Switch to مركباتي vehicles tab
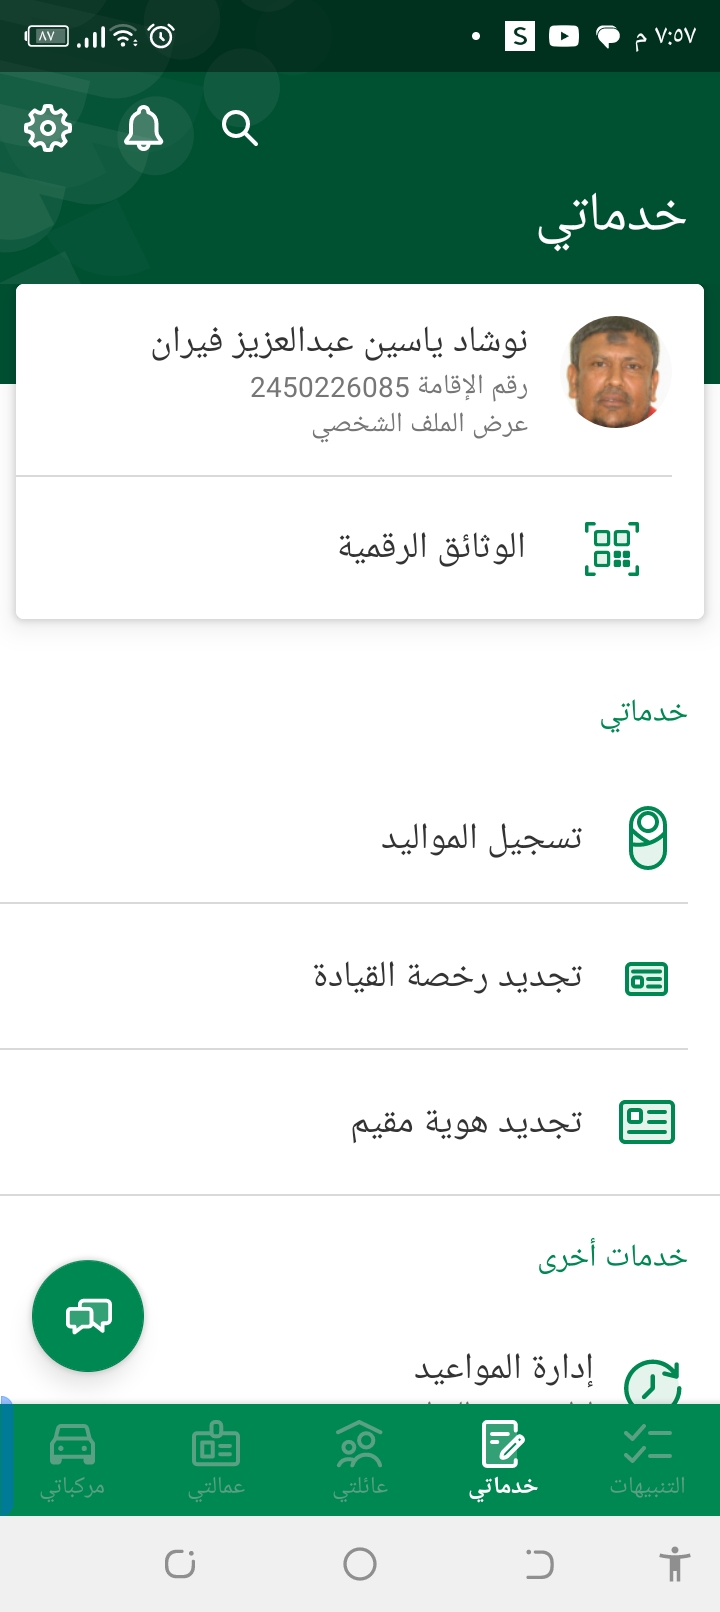 click(72, 1460)
